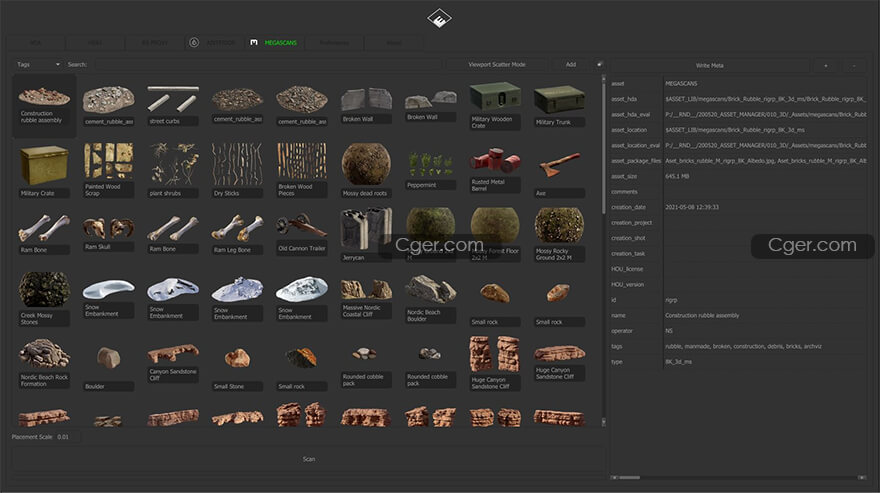Select the Small Stone asset
This screenshot has width=880, height=493.
[237, 368]
